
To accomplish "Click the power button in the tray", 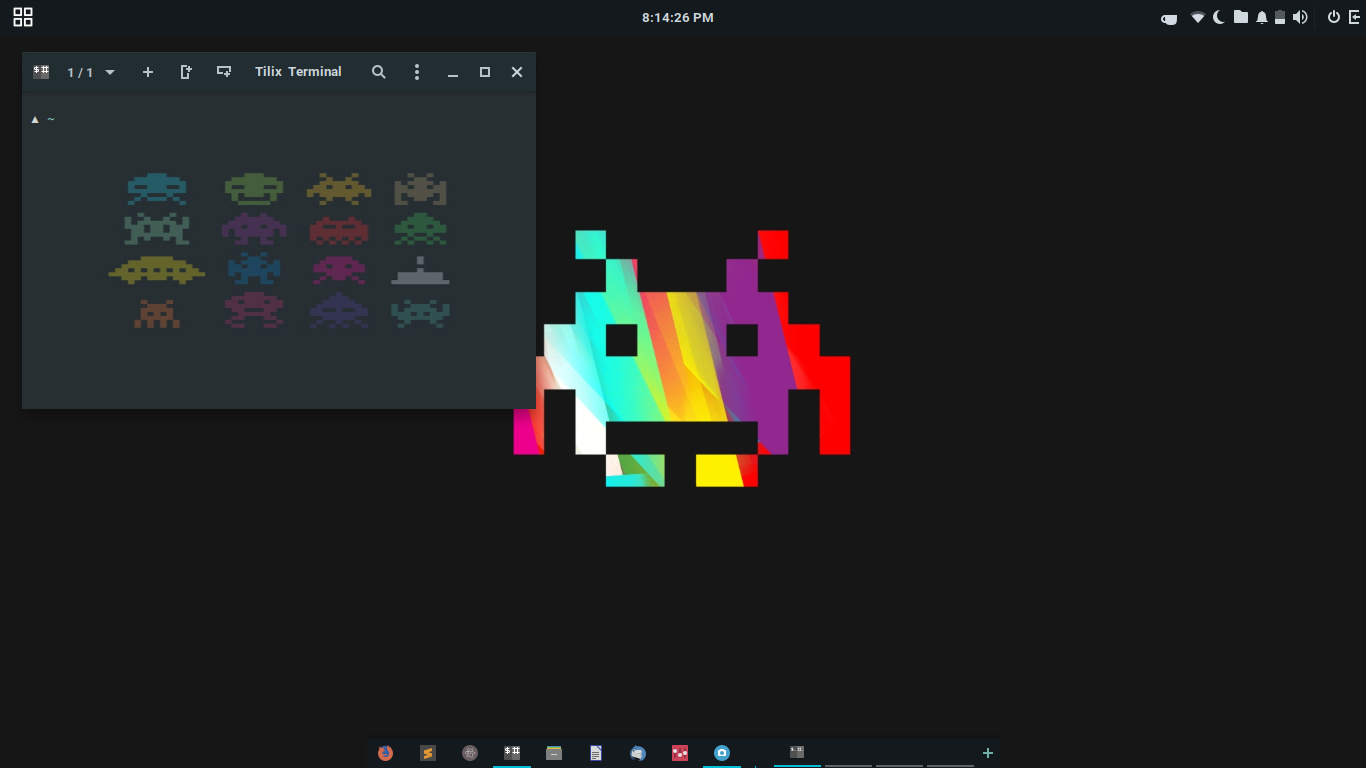I will coord(1334,17).
